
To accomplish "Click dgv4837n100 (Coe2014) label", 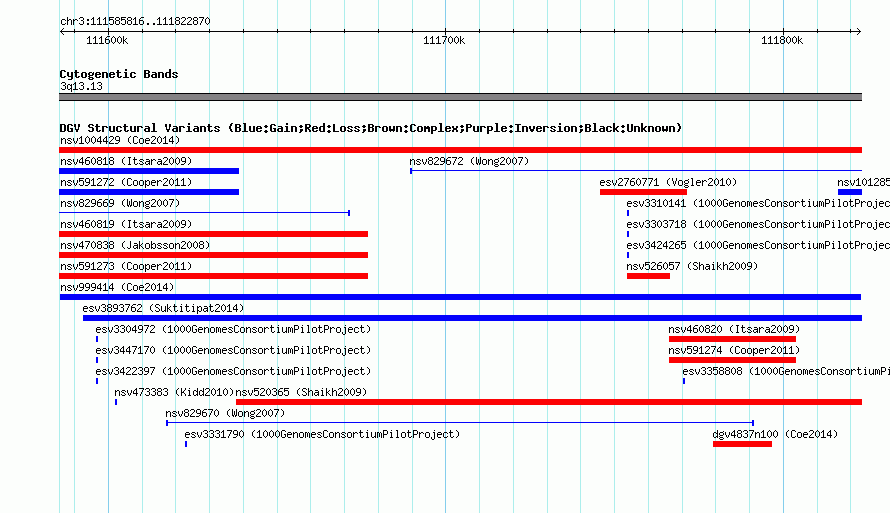I will point(775,434).
